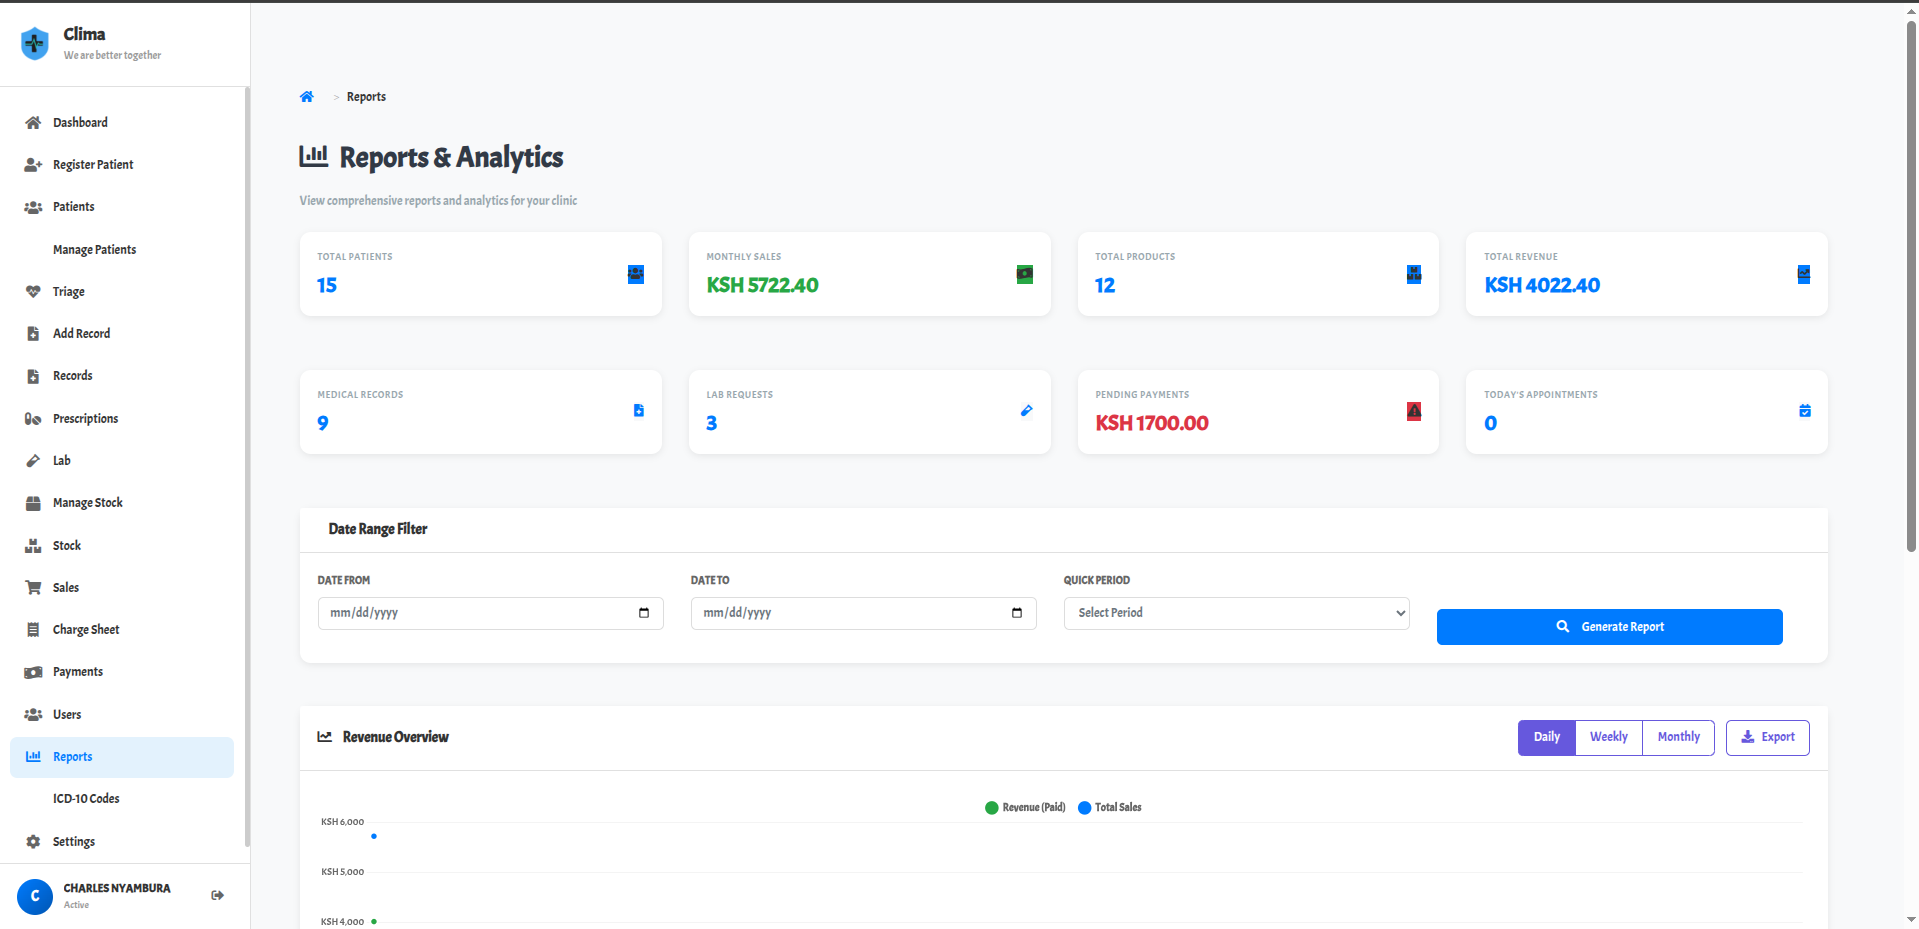1919x929 pixels.
Task: Select the Lab syringe icon
Action: (33, 460)
